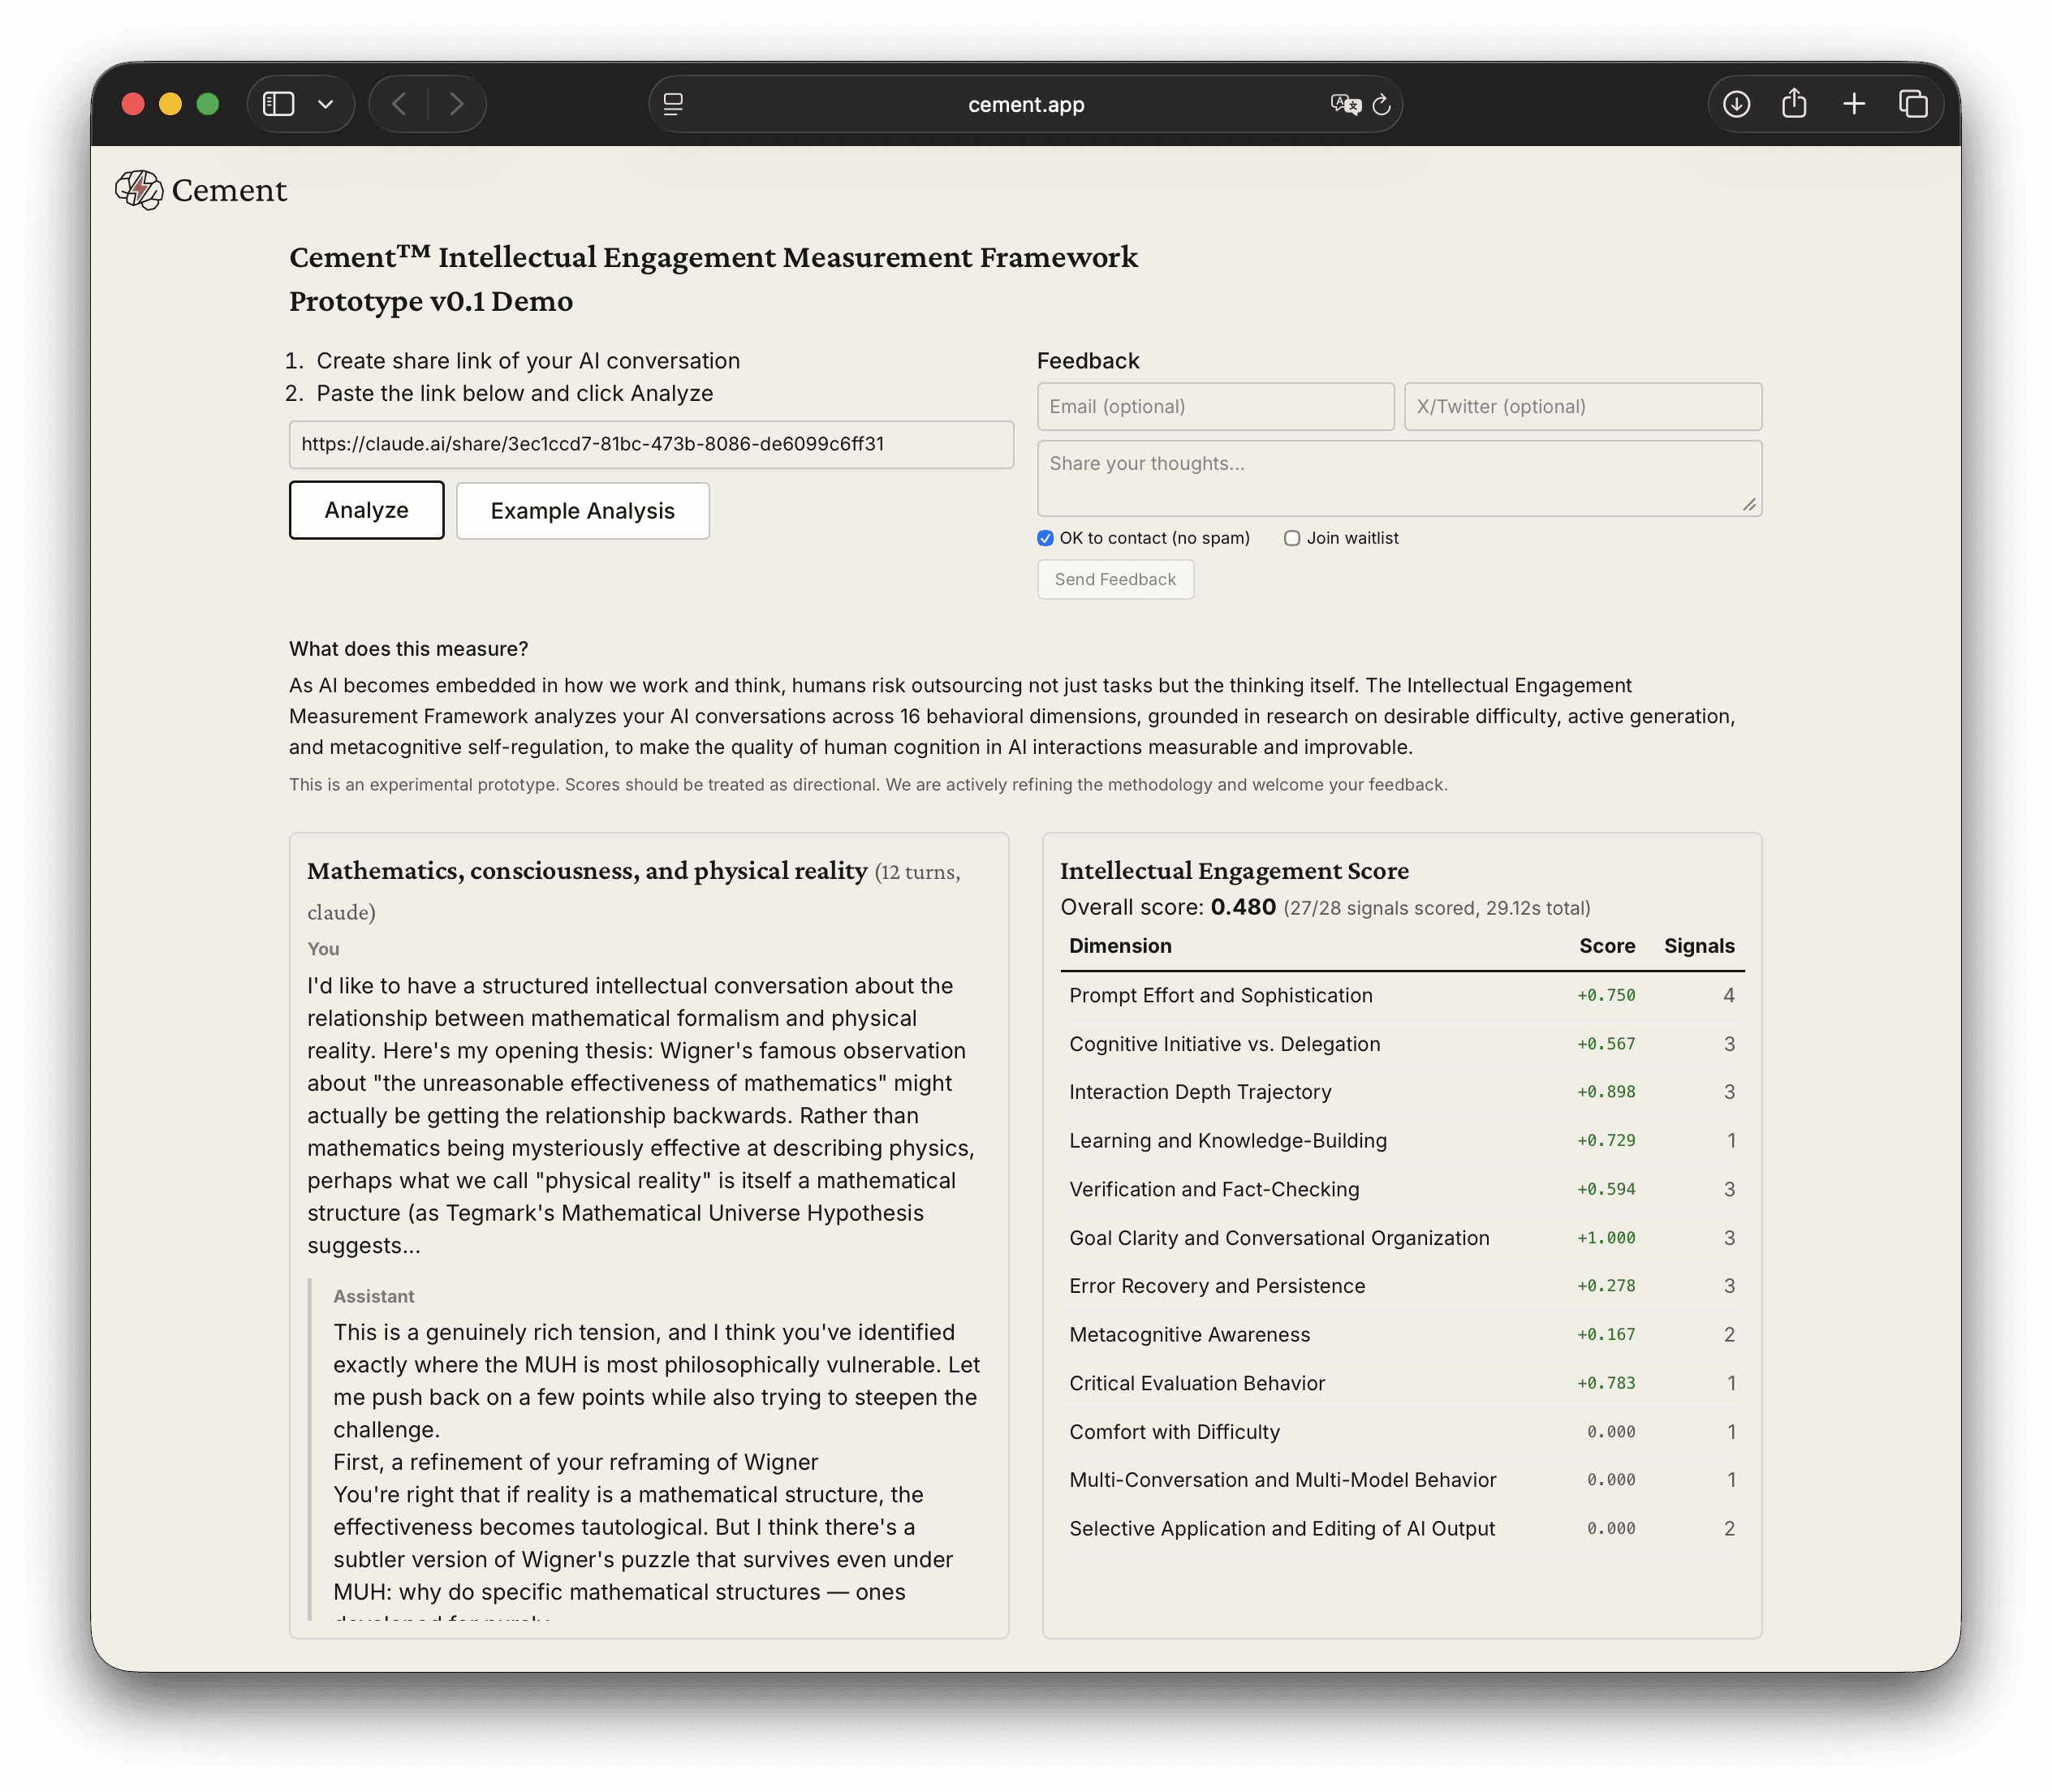
Task: Open a new tab with plus icon
Action: (x=1853, y=104)
